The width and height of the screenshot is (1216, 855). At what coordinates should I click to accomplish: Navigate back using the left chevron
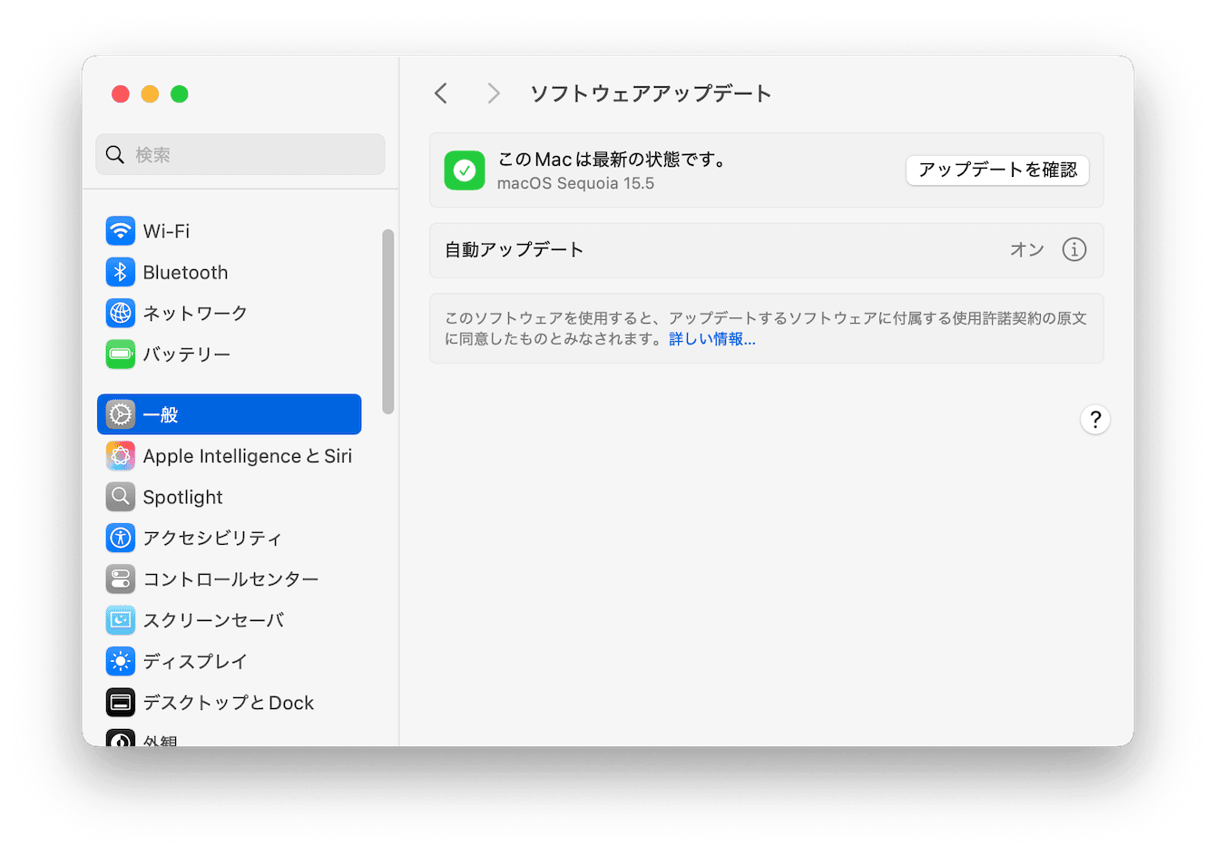pos(440,93)
